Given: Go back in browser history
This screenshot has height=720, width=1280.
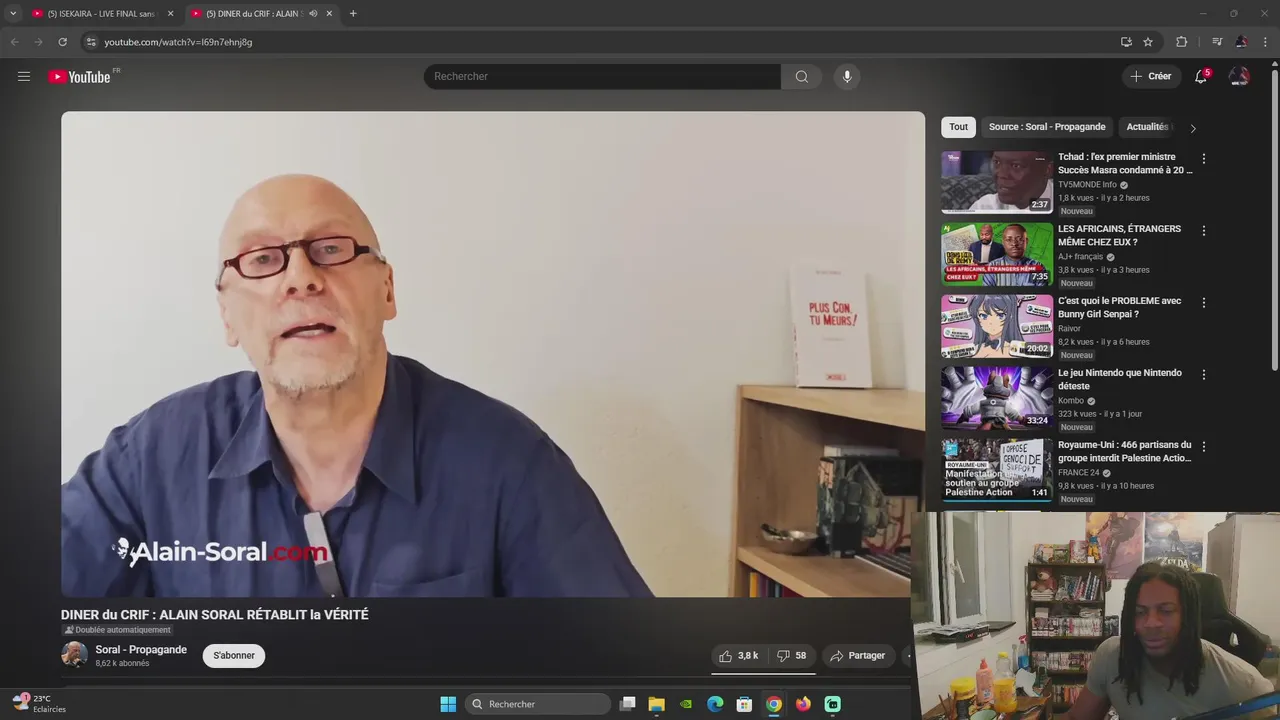Looking at the screenshot, I should (x=14, y=42).
